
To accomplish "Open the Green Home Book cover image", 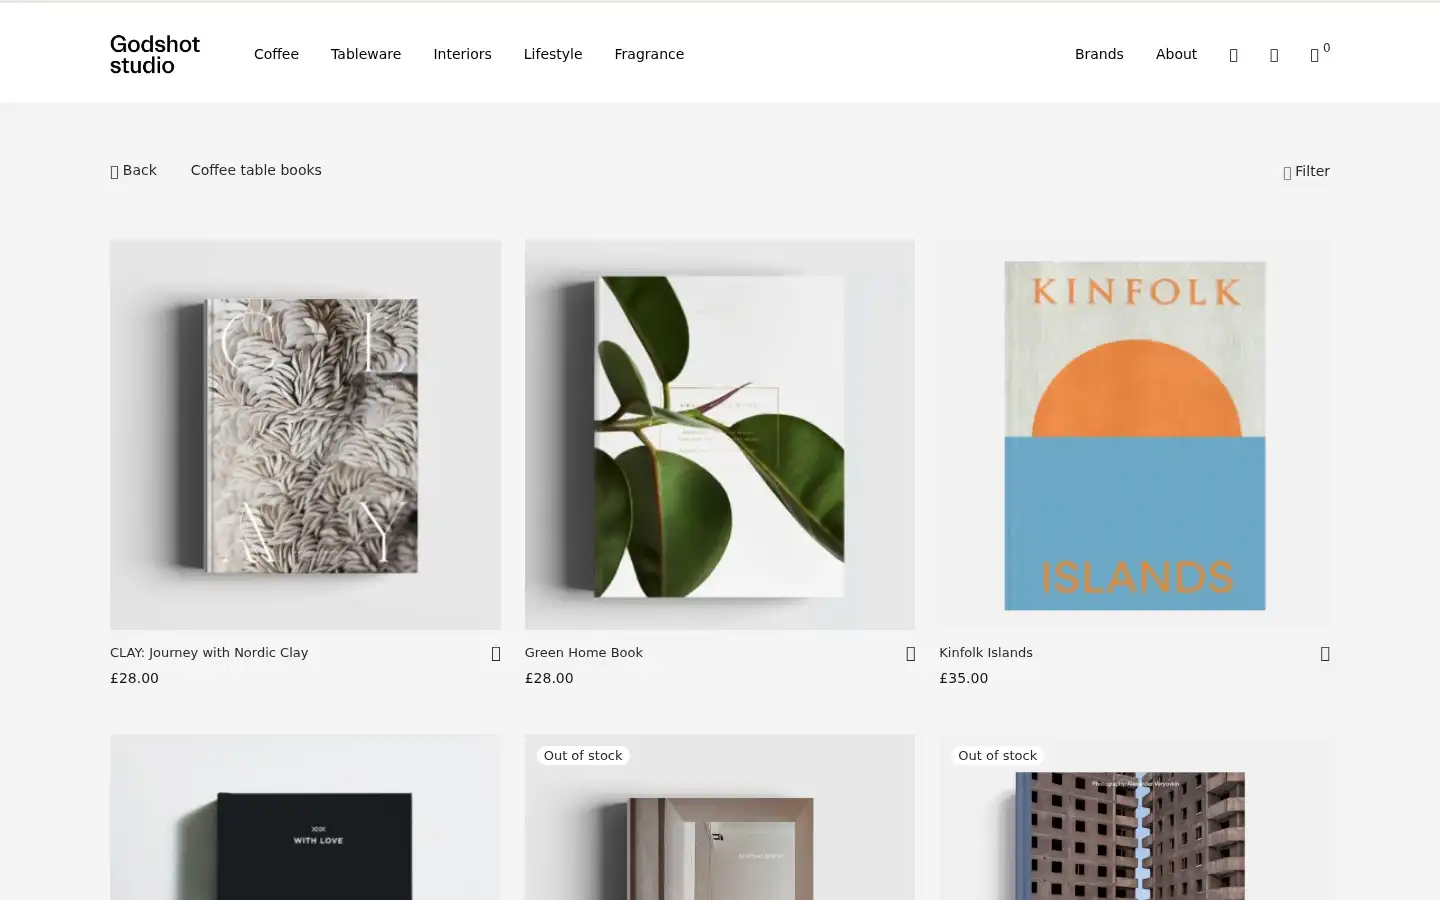I will 720,434.
